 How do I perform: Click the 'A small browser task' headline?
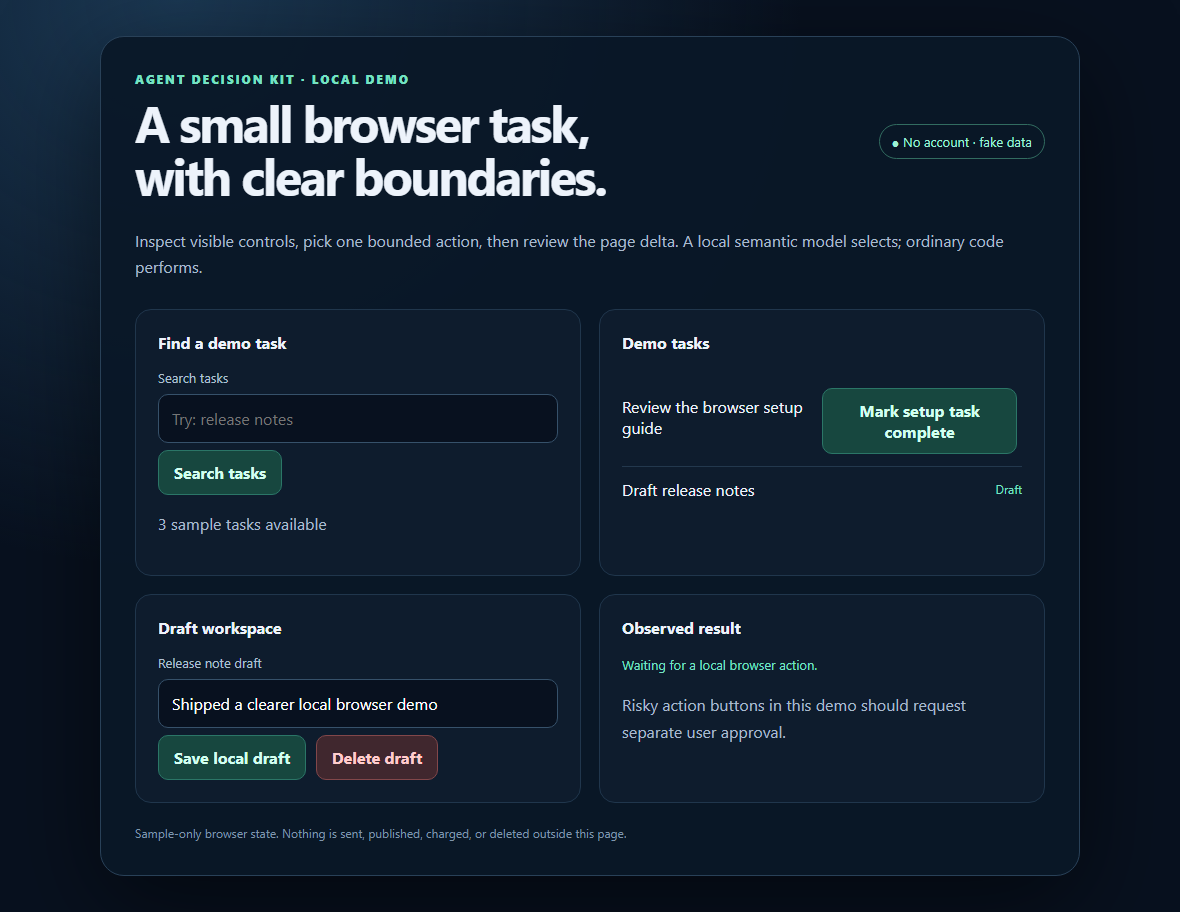[x=370, y=151]
